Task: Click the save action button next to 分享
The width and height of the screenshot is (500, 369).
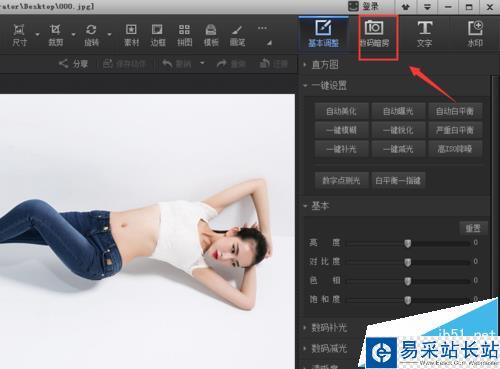Action: (x=124, y=64)
